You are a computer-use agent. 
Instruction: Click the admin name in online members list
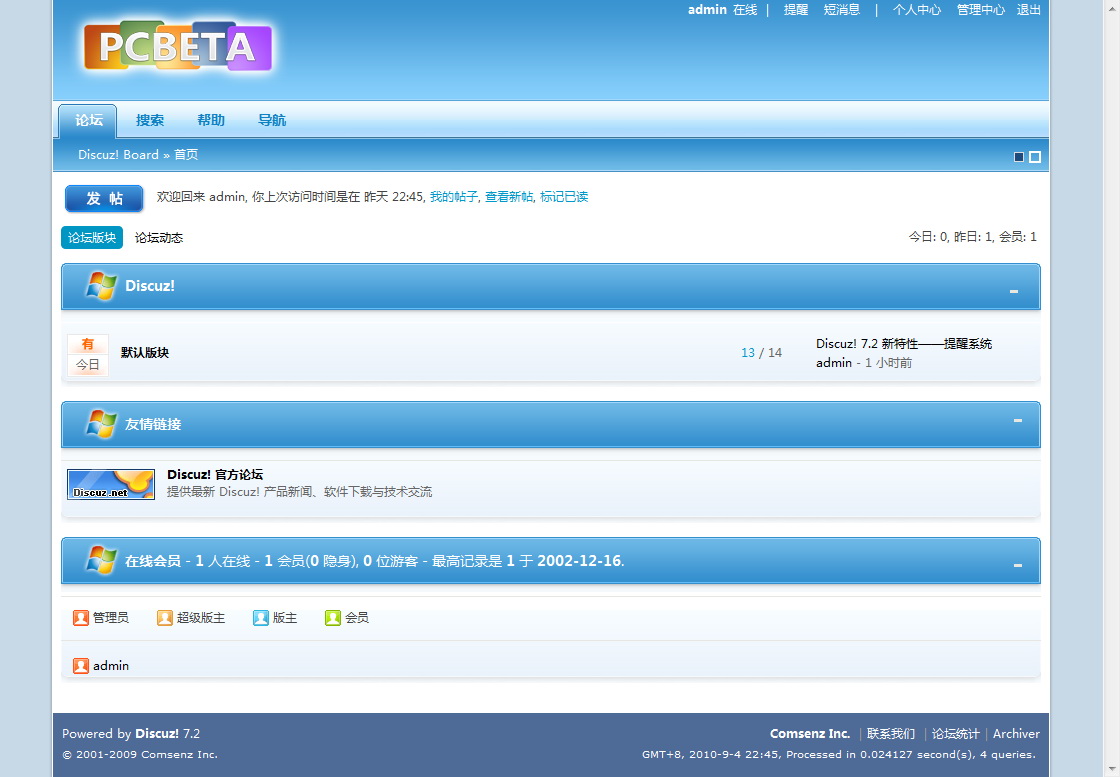pos(111,666)
